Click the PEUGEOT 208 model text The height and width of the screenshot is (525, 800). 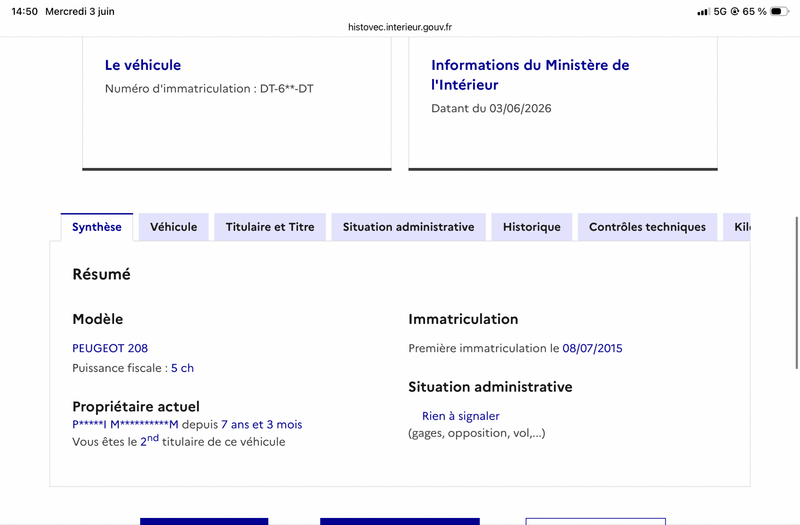click(x=110, y=348)
